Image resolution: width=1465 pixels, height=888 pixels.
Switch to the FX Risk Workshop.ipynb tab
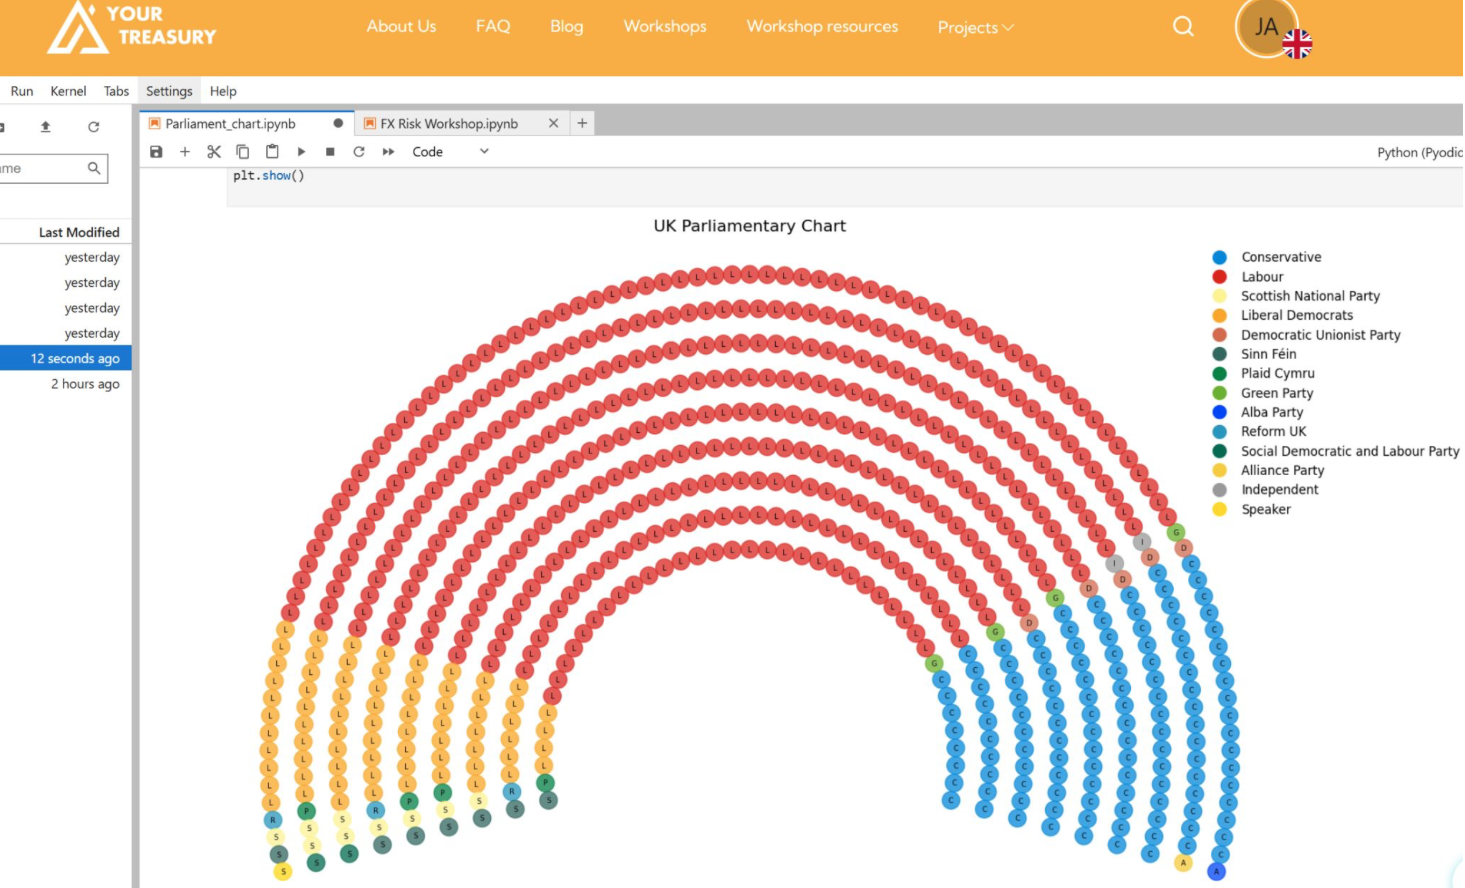click(x=448, y=124)
